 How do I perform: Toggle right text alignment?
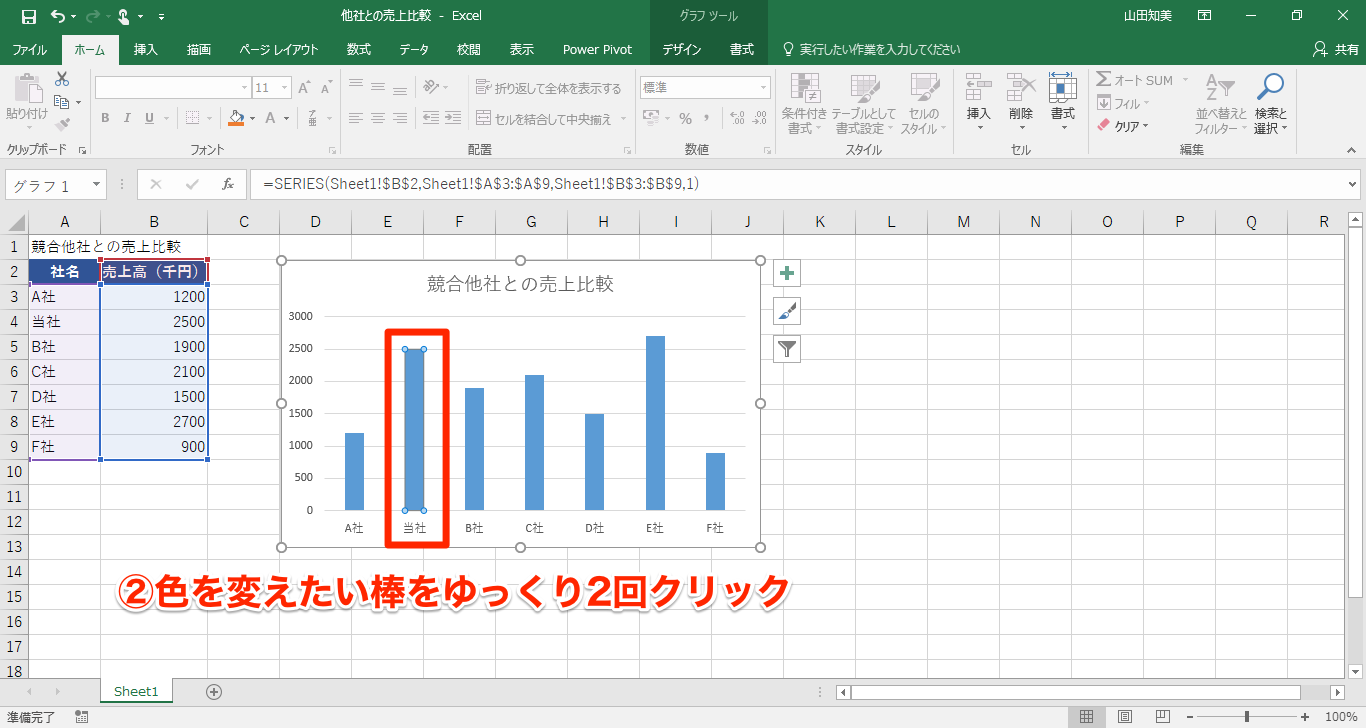click(x=401, y=118)
